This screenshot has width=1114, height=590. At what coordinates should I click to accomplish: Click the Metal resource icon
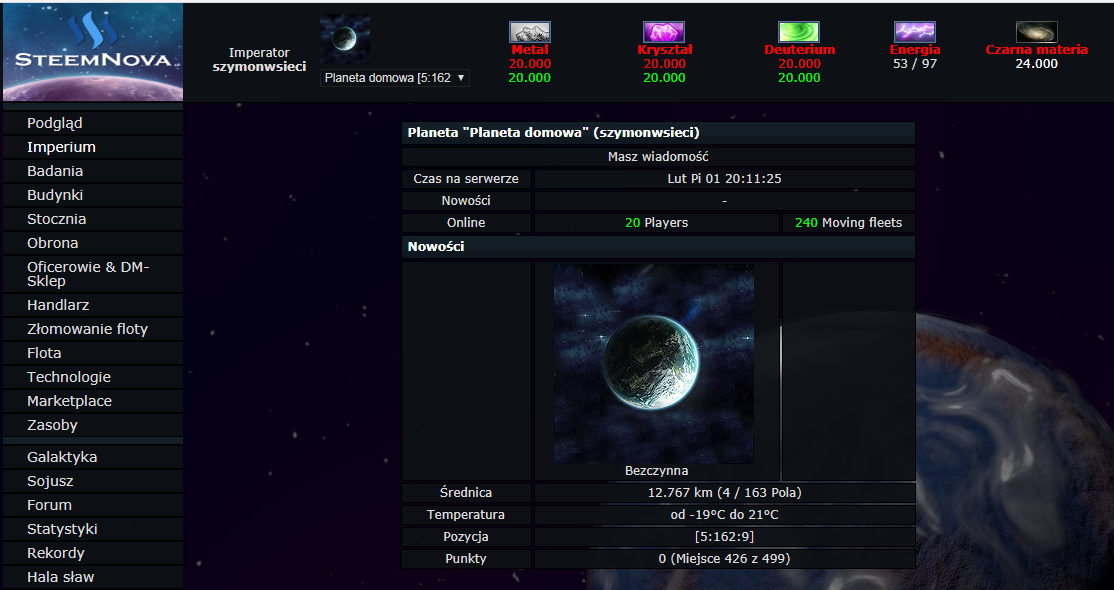[530, 32]
